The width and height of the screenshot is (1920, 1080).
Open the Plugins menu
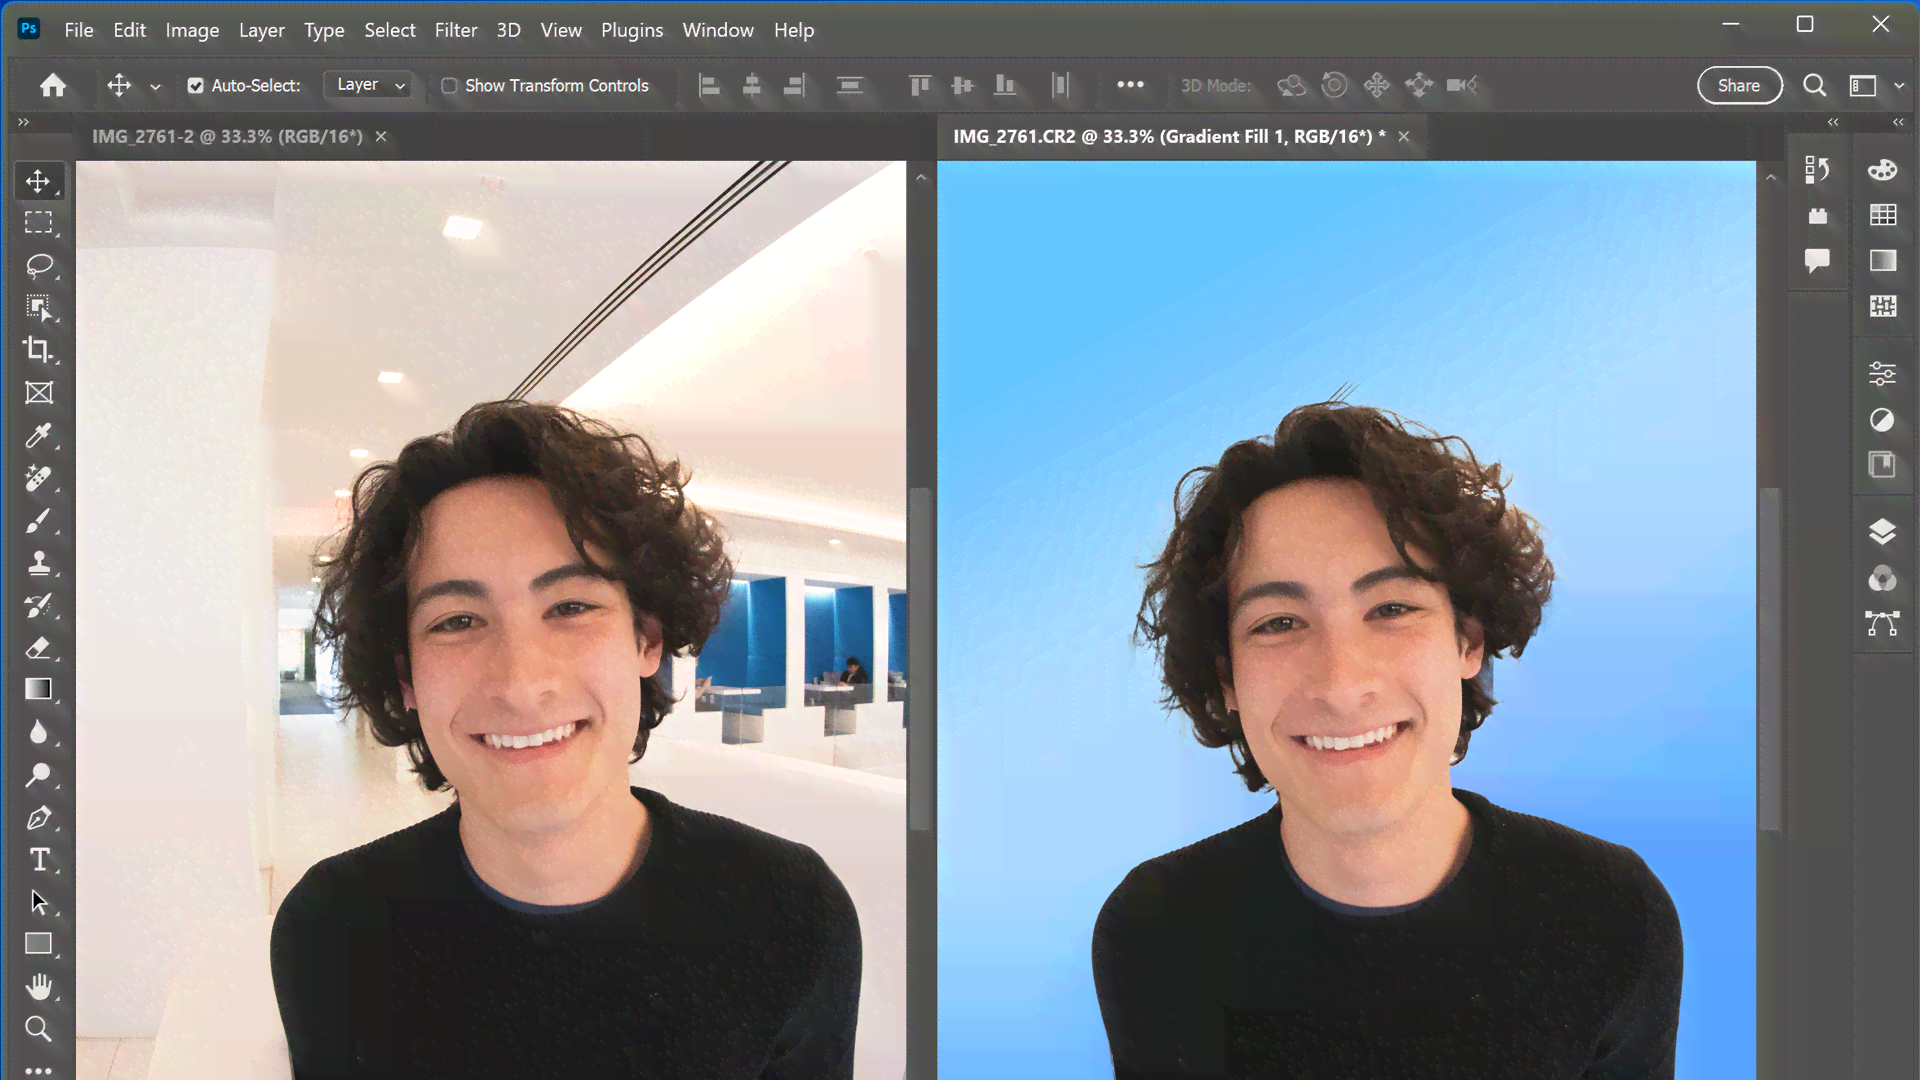(632, 30)
